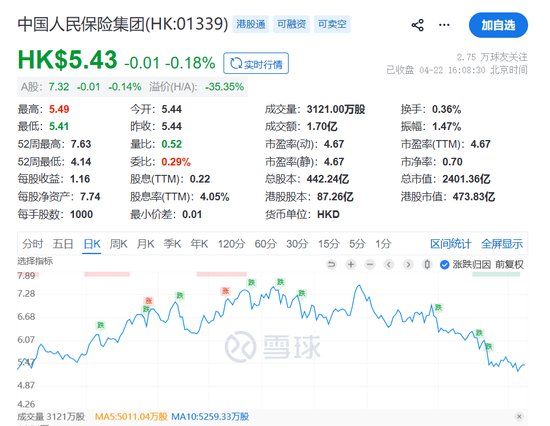Viewport: 550px width, 426px height.
Task: Open the 全屏显示 link
Action: [502, 244]
